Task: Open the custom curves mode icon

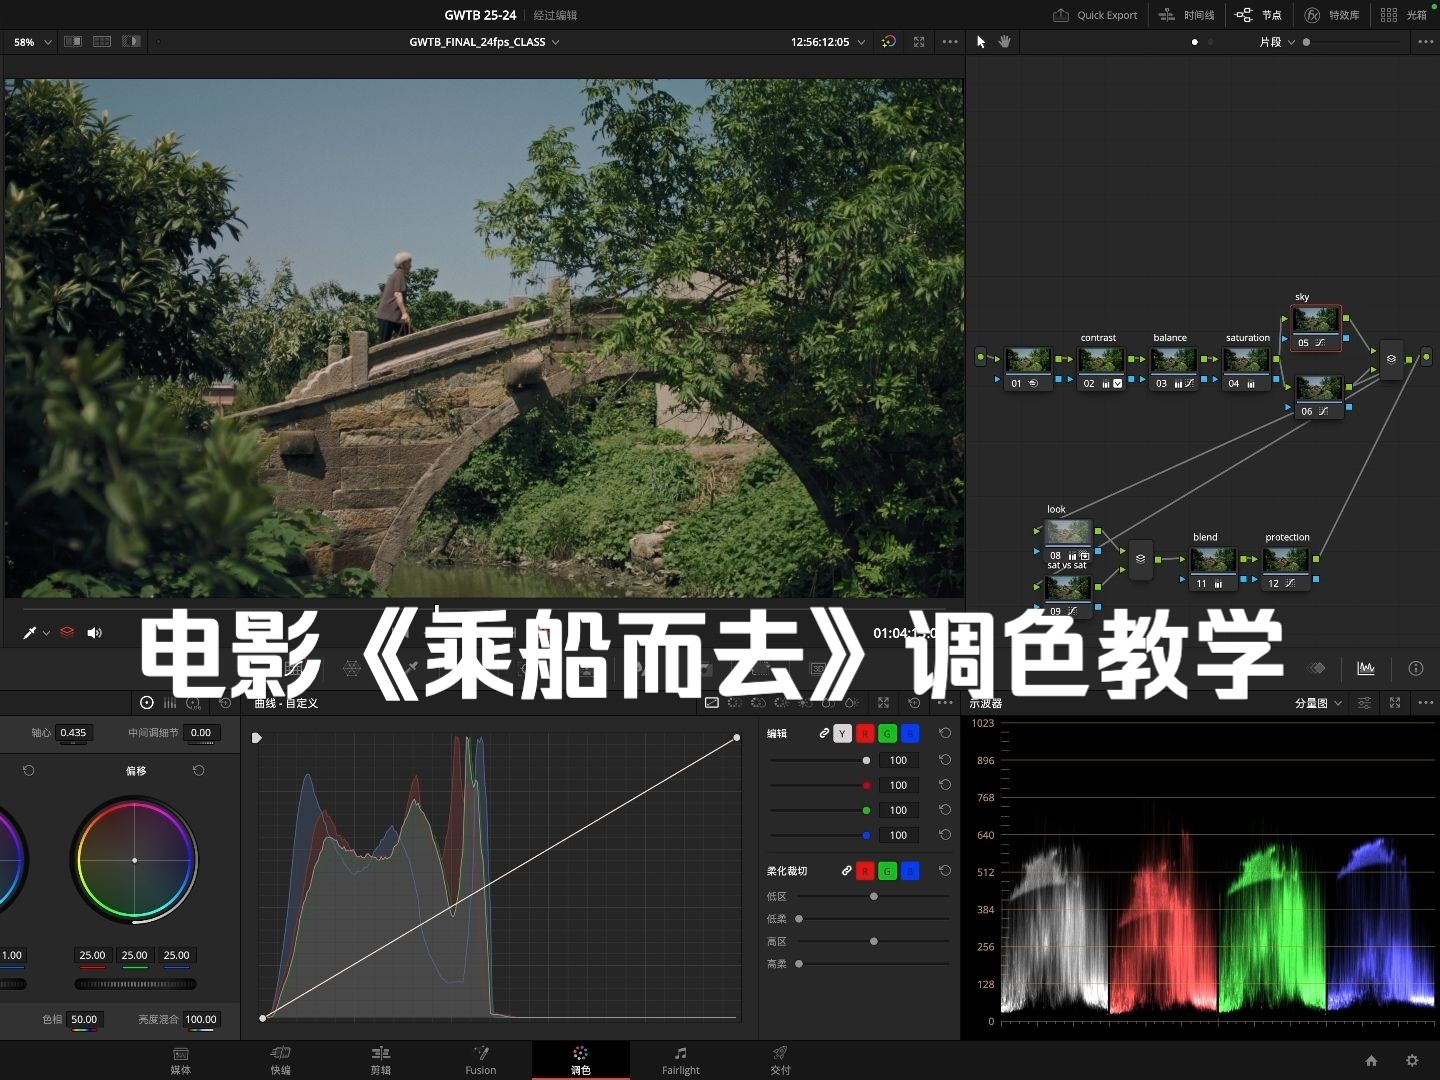Action: 712,703
